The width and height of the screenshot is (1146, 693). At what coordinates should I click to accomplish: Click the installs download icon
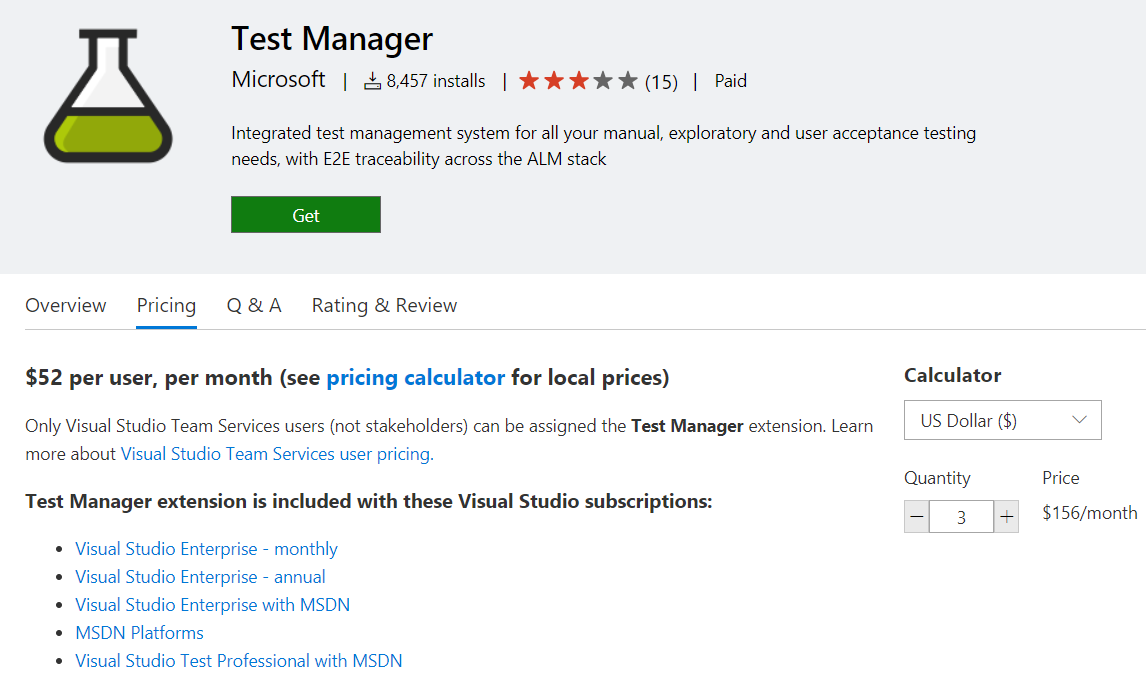pos(374,80)
